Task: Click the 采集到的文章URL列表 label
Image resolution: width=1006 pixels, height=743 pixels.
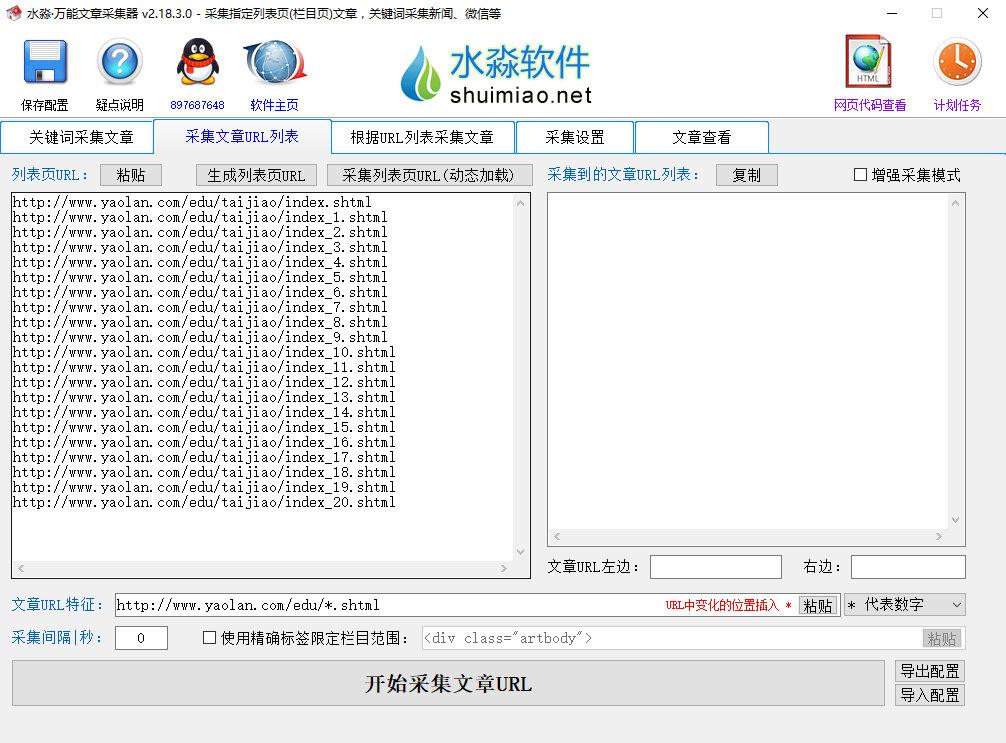Action: click(622, 175)
